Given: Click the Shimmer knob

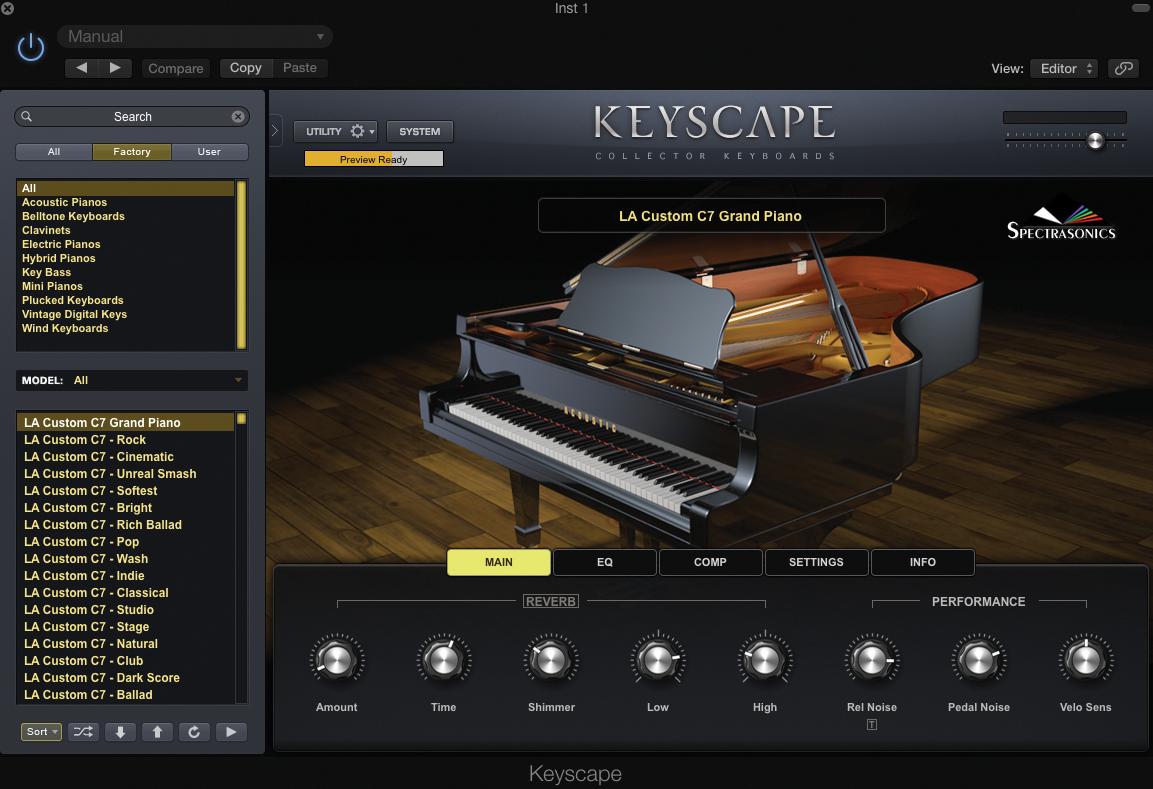Looking at the screenshot, I should pos(551,660).
